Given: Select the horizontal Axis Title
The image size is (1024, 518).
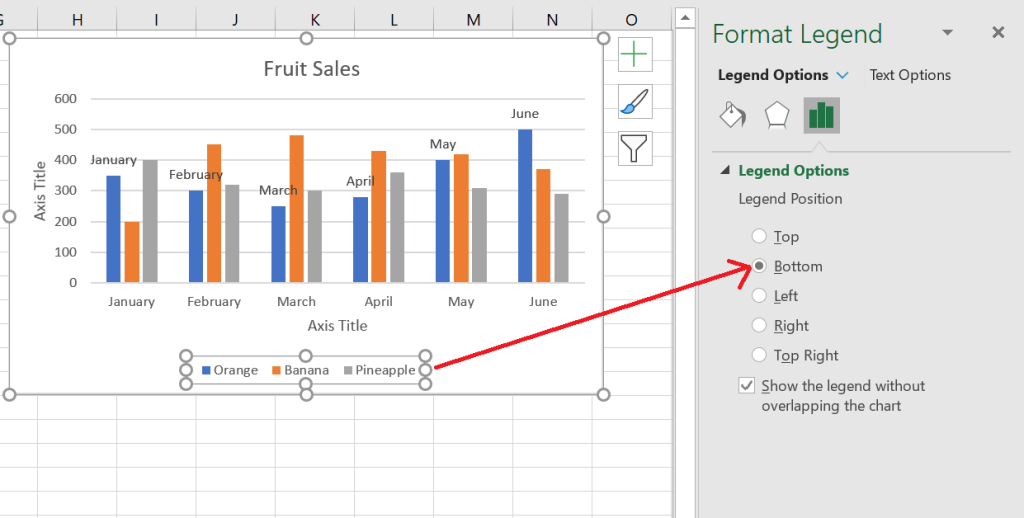Looking at the screenshot, I should 338,325.
